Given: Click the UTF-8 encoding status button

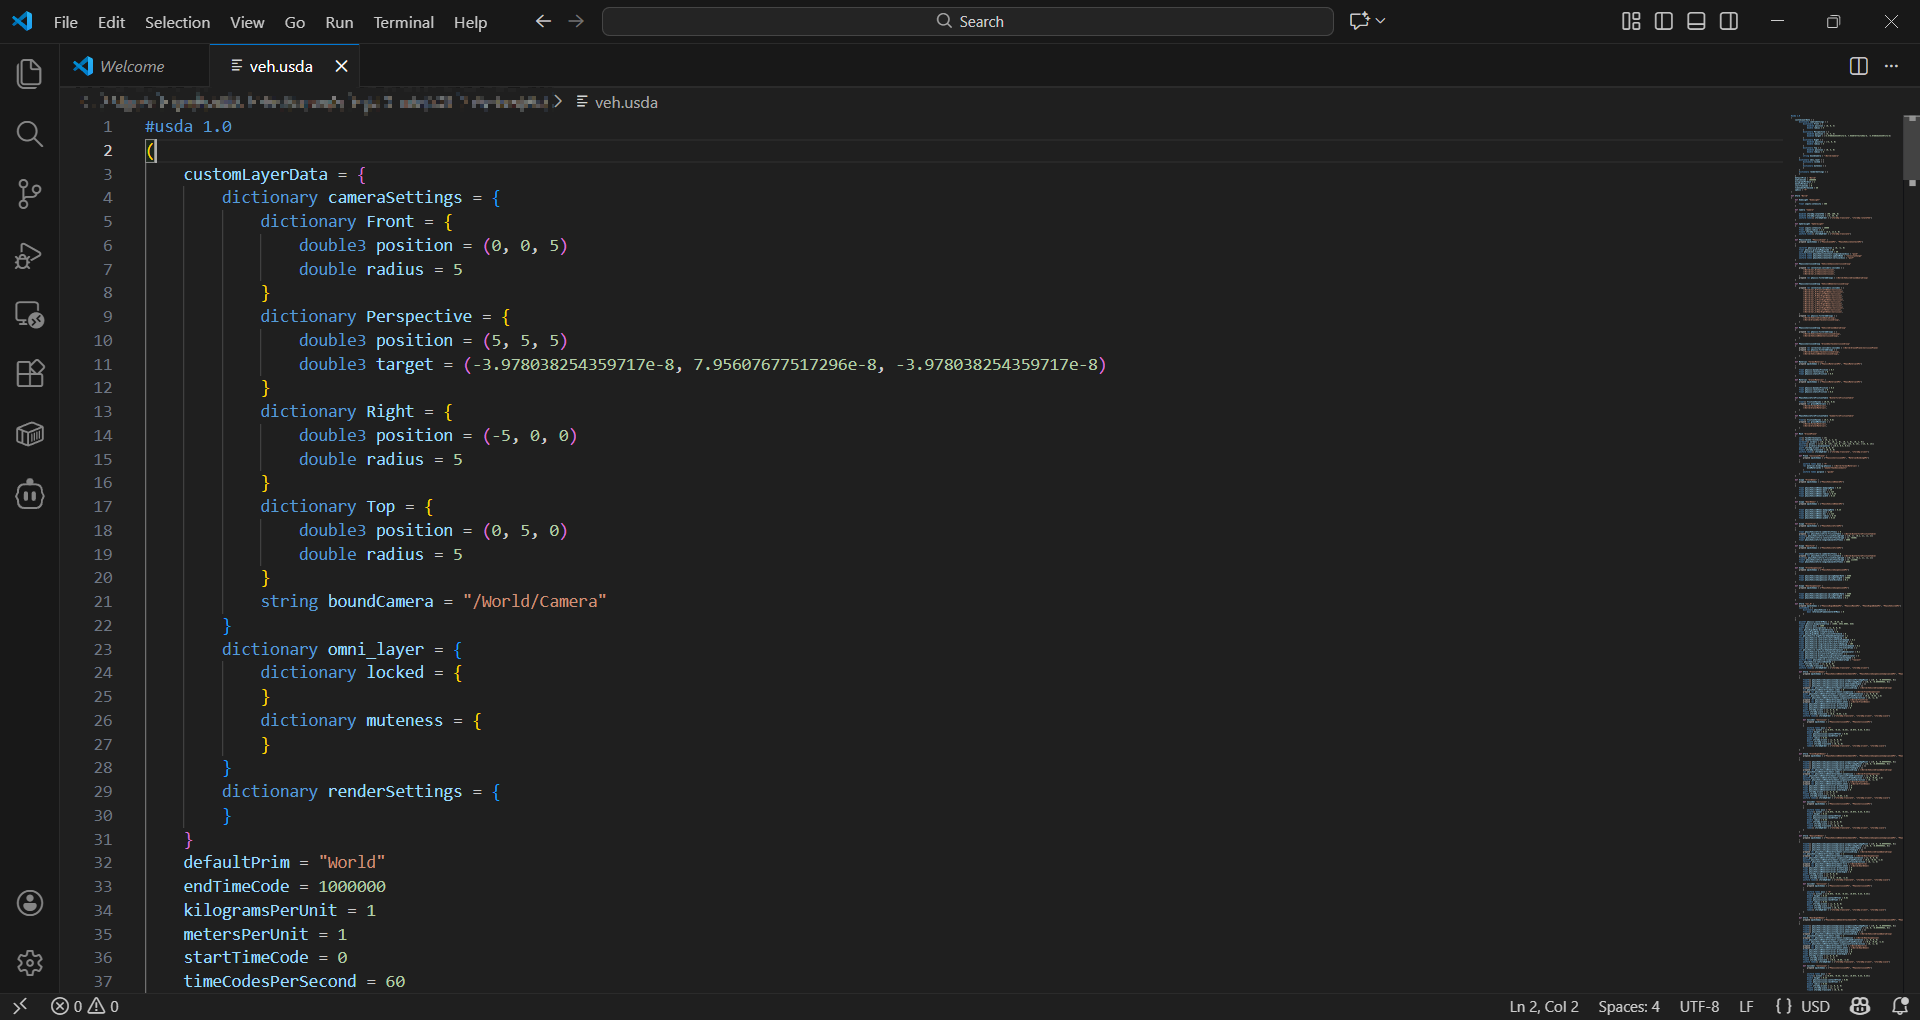Looking at the screenshot, I should click(x=1698, y=1006).
